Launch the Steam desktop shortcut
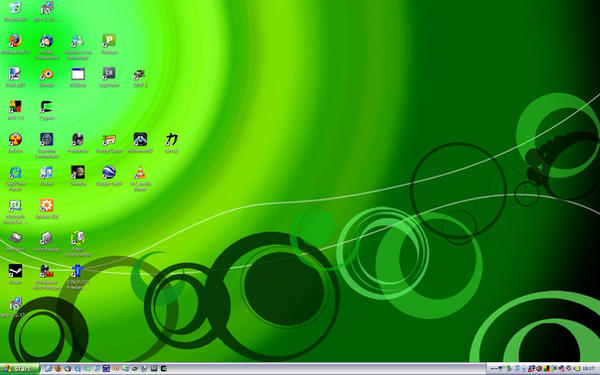Image resolution: width=600 pixels, height=375 pixels. point(15,271)
